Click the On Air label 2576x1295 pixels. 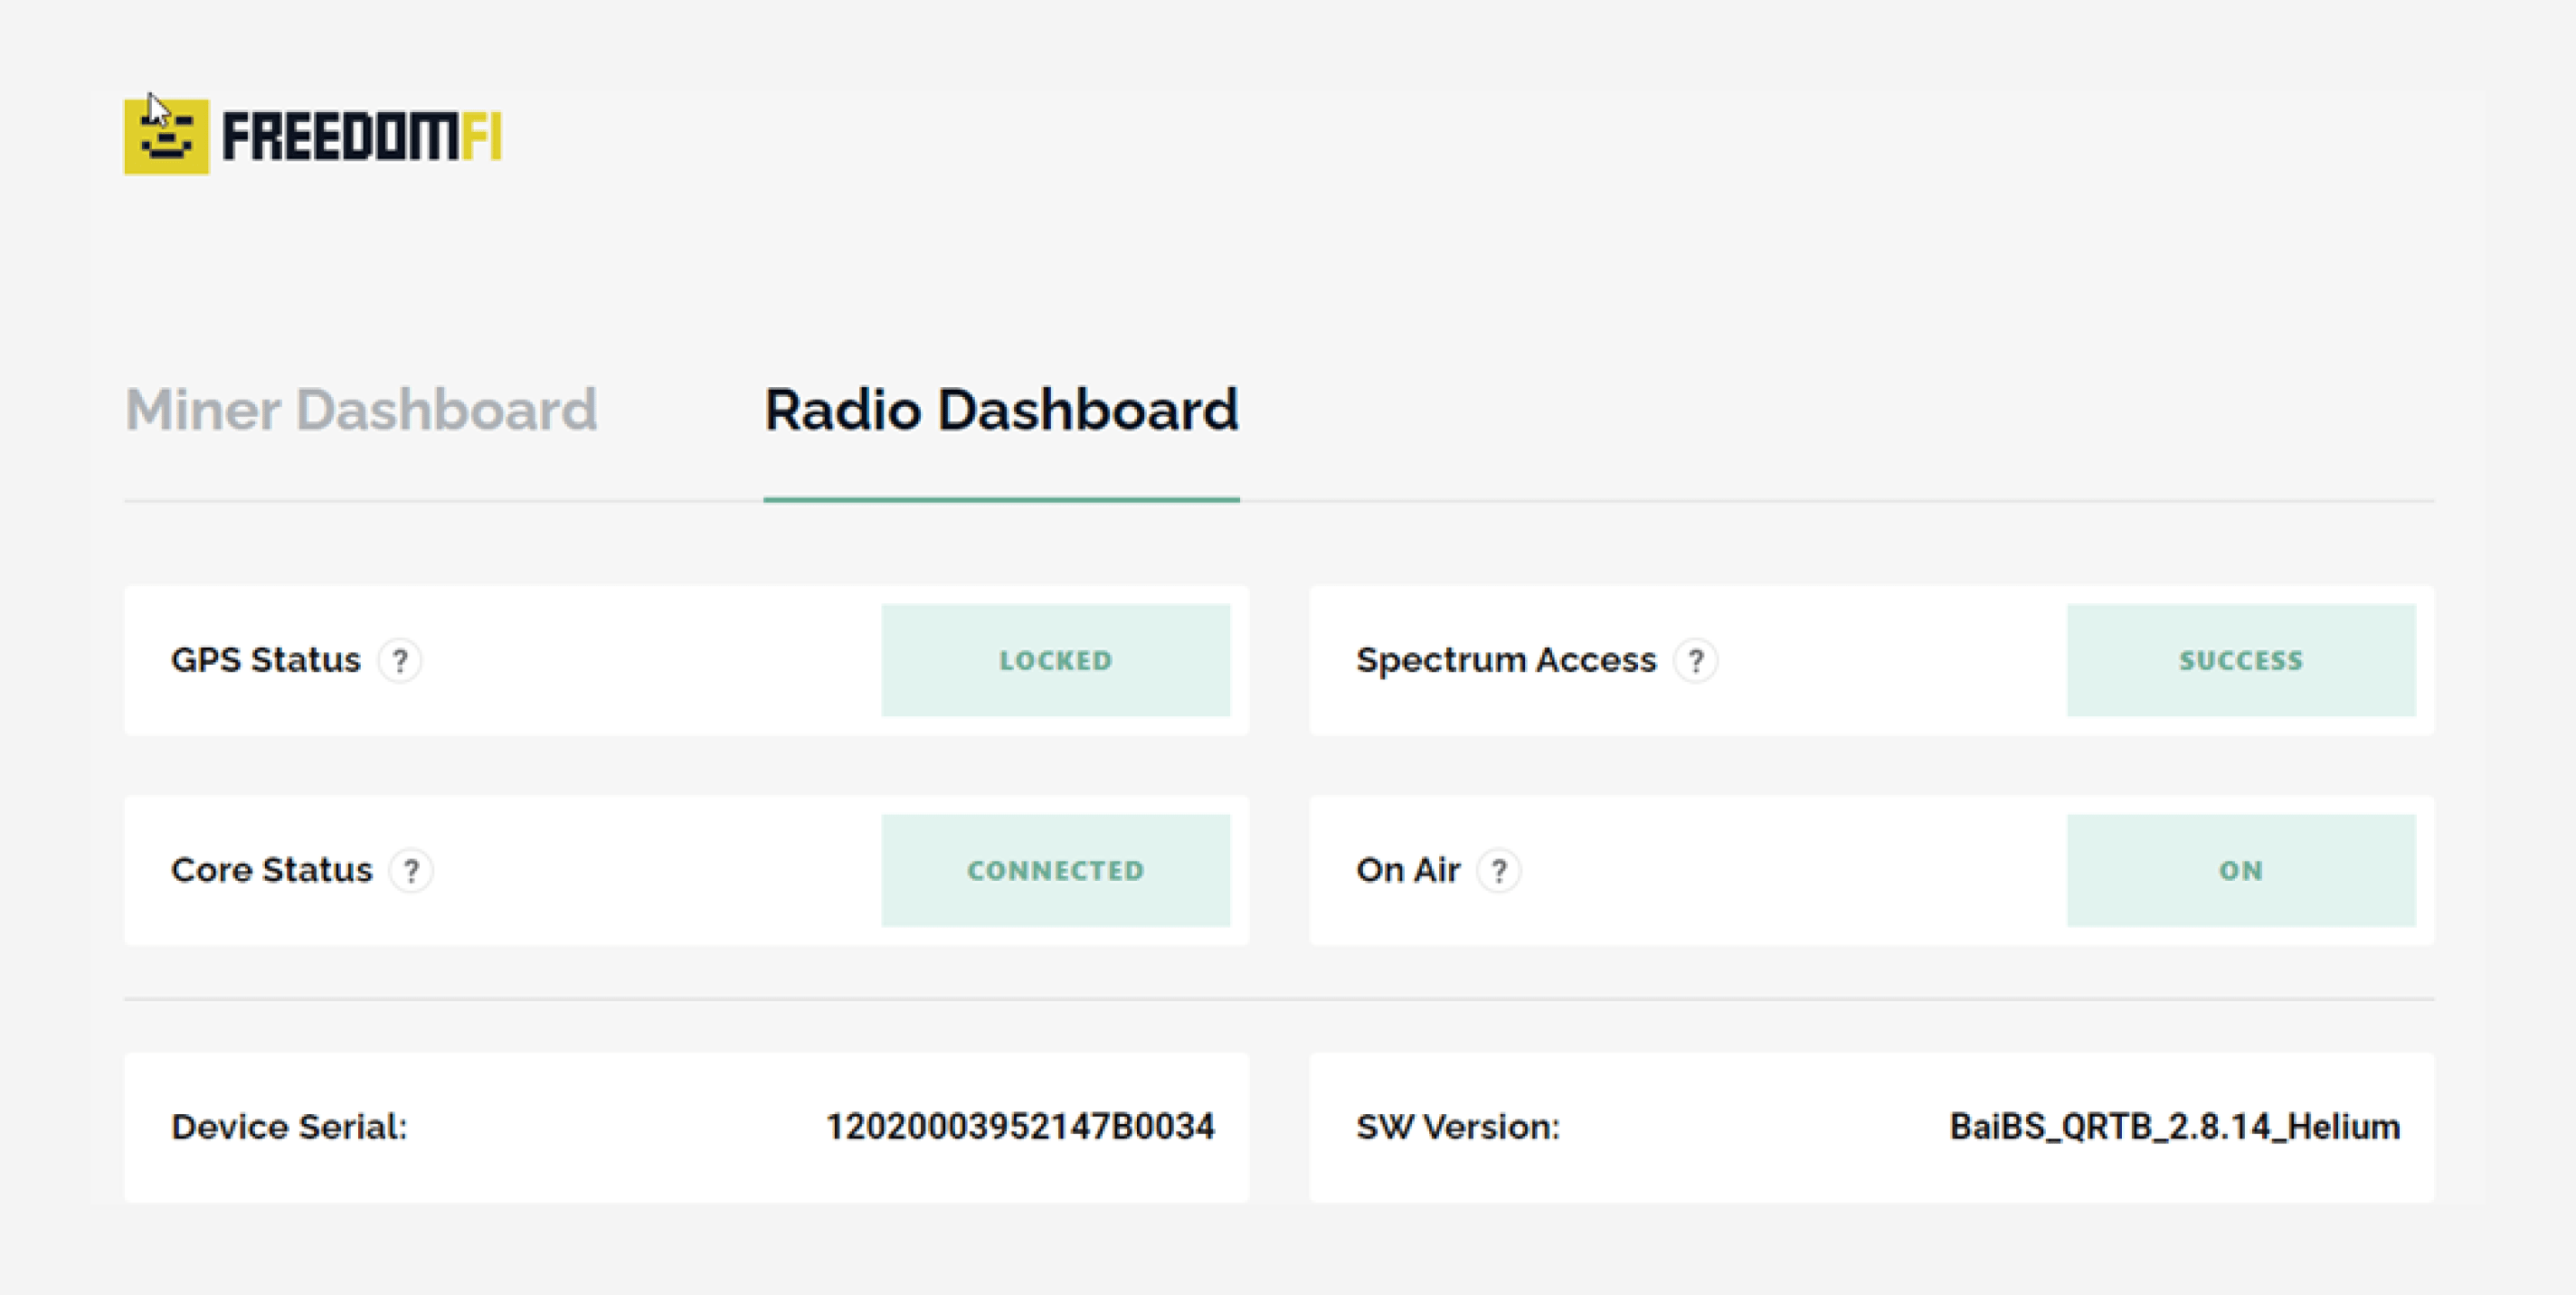1408,870
